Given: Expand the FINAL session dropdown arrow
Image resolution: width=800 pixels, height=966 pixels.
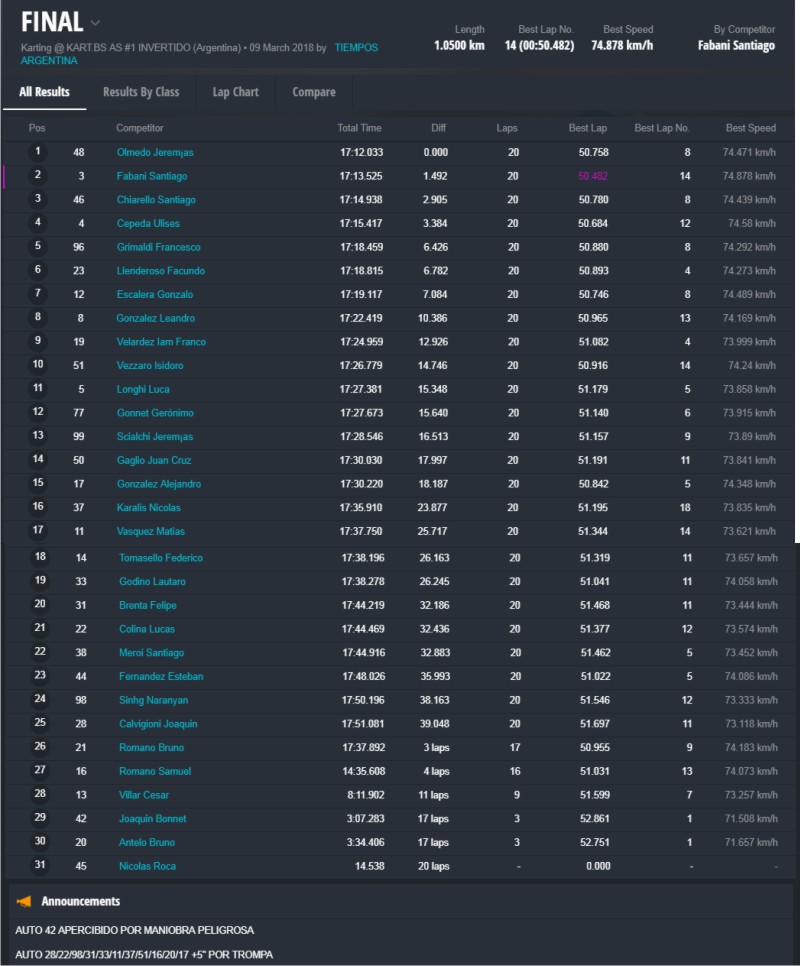Looking at the screenshot, I should (x=95, y=22).
